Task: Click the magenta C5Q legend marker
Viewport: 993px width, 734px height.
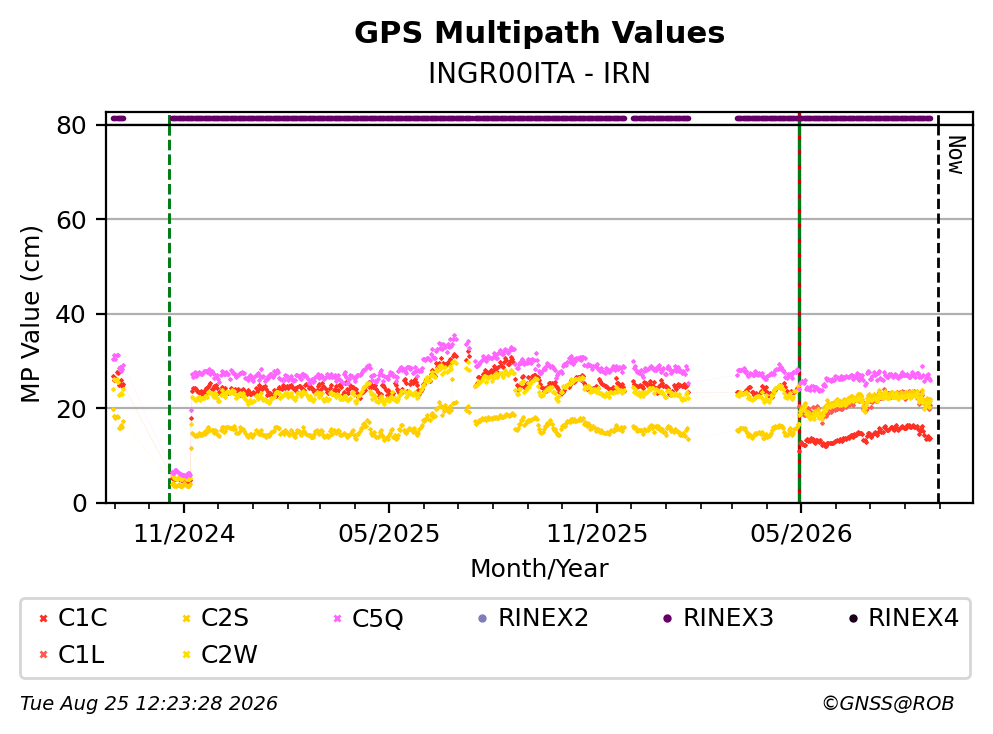Action: coord(338,619)
